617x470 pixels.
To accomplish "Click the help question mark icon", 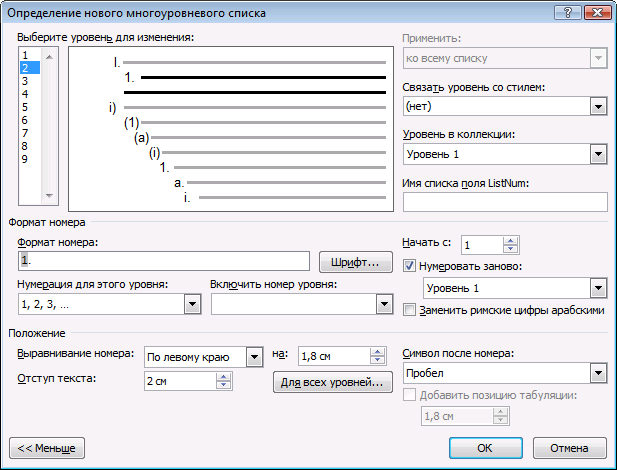I will point(567,13).
